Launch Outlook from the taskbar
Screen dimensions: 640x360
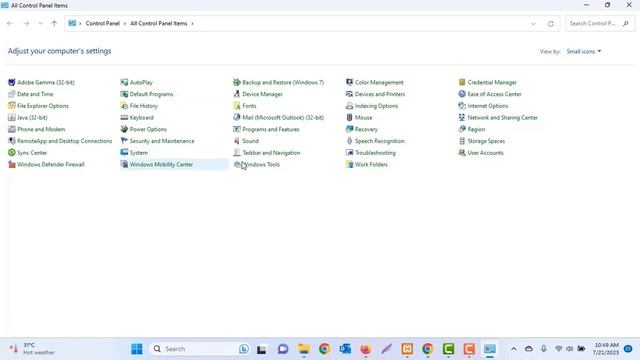[x=345, y=349]
